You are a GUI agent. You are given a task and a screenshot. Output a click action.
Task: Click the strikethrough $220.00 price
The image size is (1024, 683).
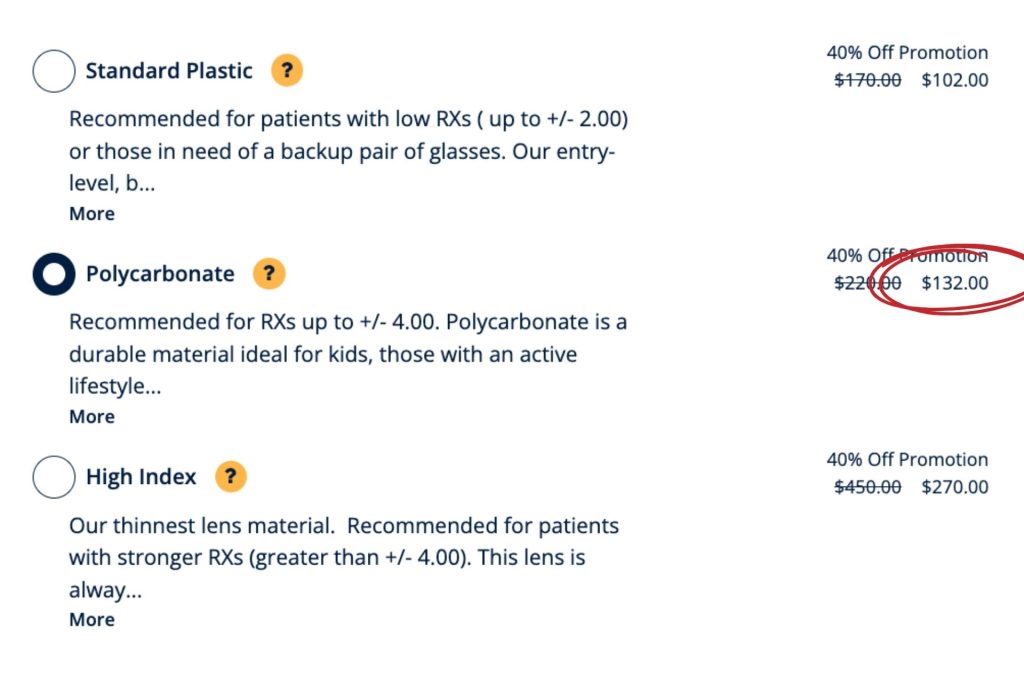coord(866,283)
